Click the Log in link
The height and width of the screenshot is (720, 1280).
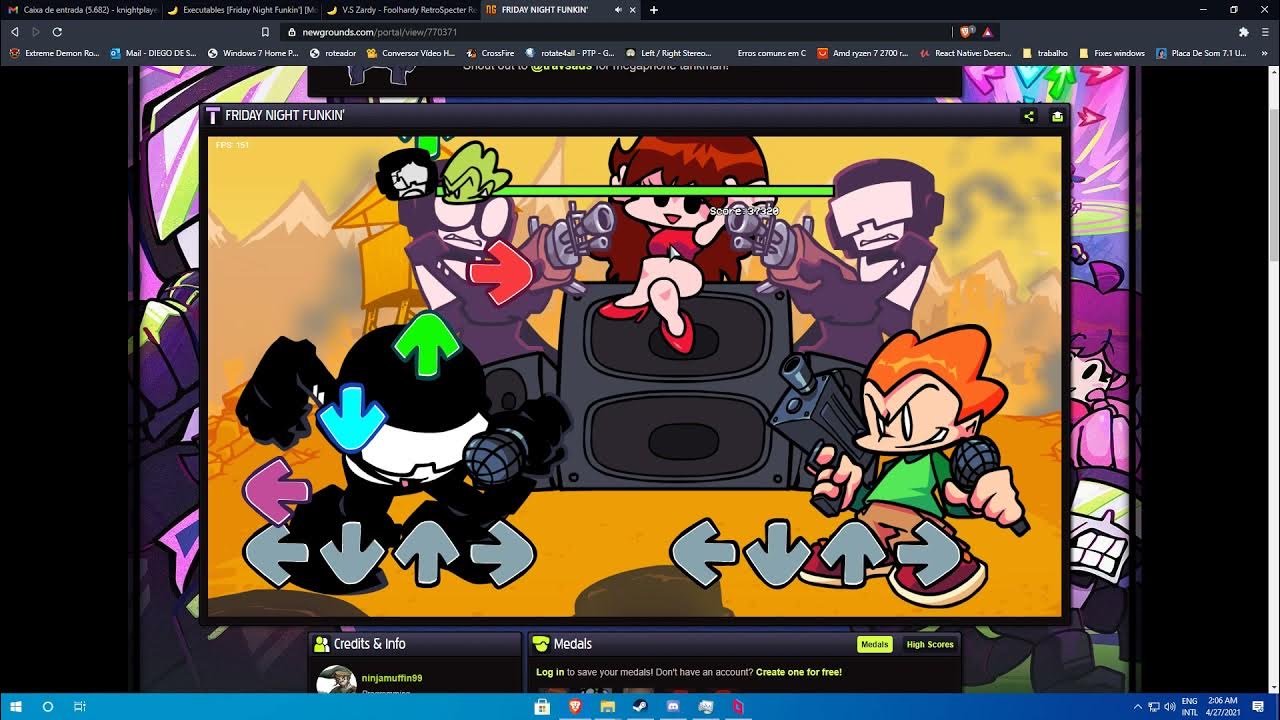550,672
